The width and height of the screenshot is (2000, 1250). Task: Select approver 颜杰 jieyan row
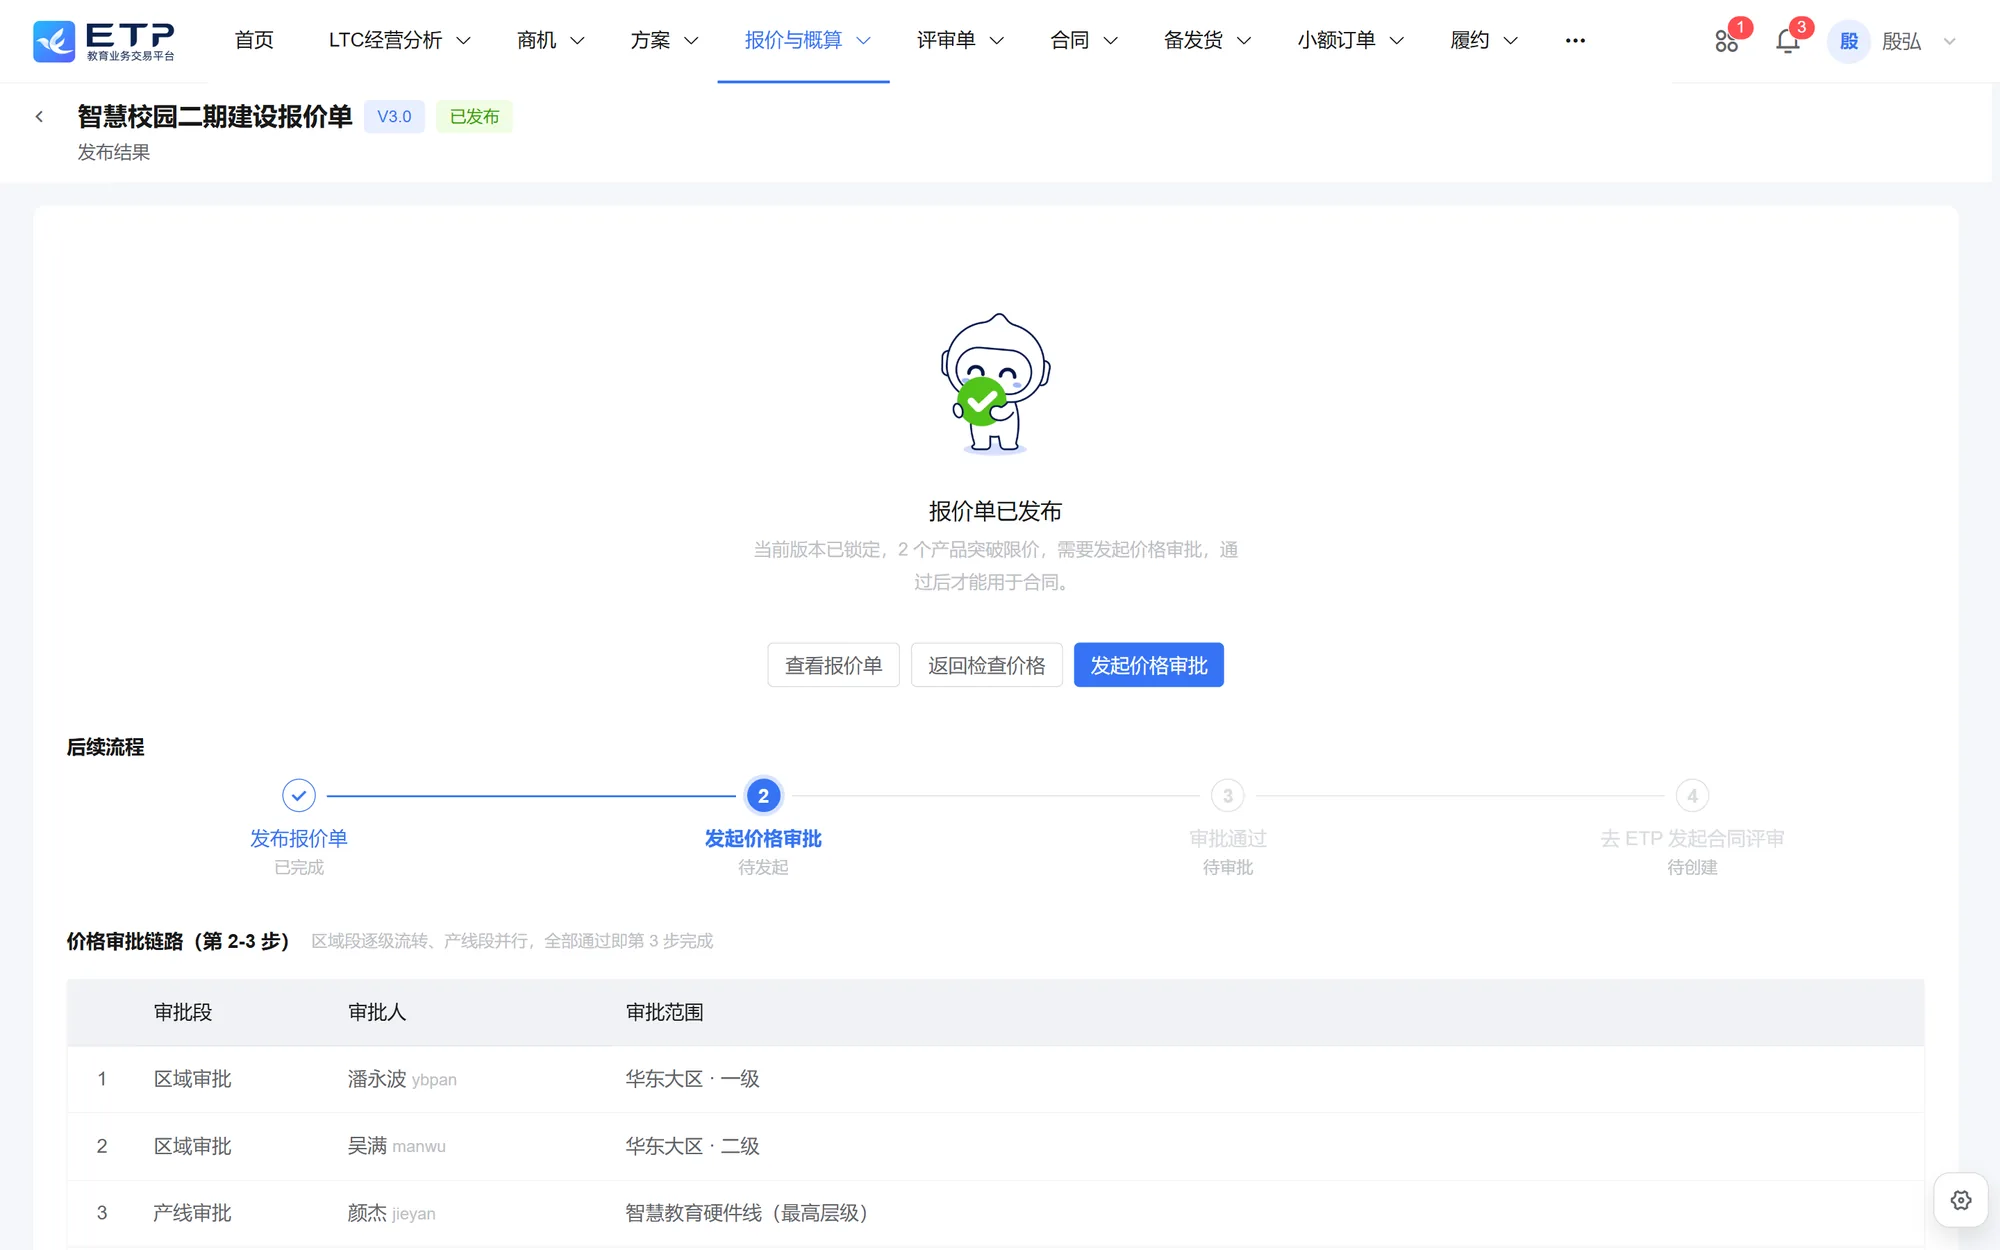pos(995,1213)
